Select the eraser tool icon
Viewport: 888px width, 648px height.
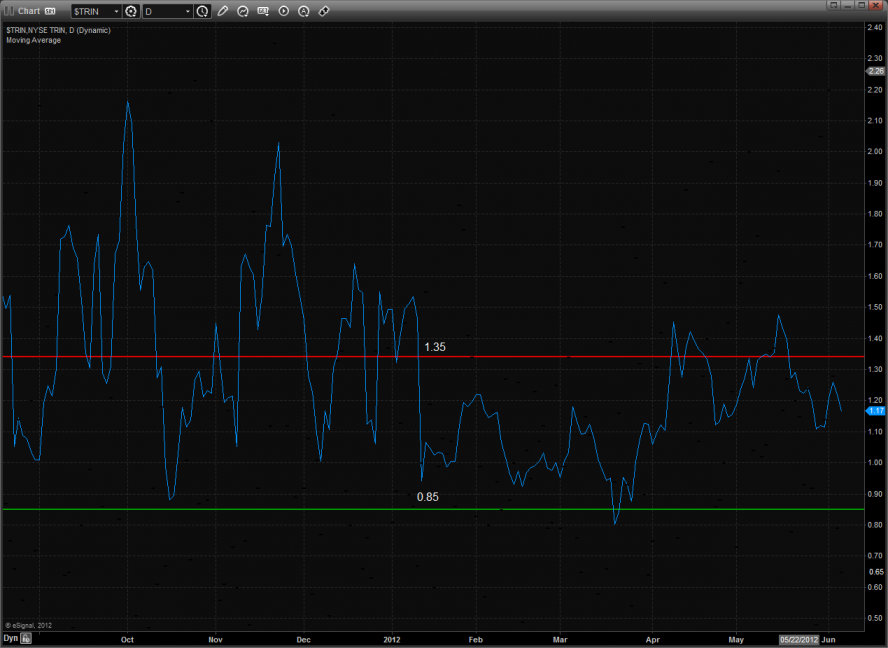click(x=324, y=11)
